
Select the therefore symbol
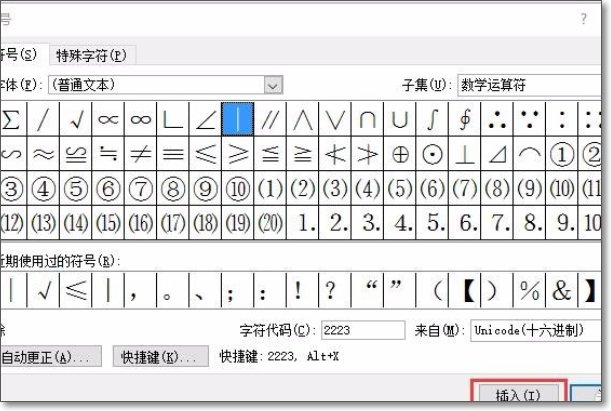[497, 119]
